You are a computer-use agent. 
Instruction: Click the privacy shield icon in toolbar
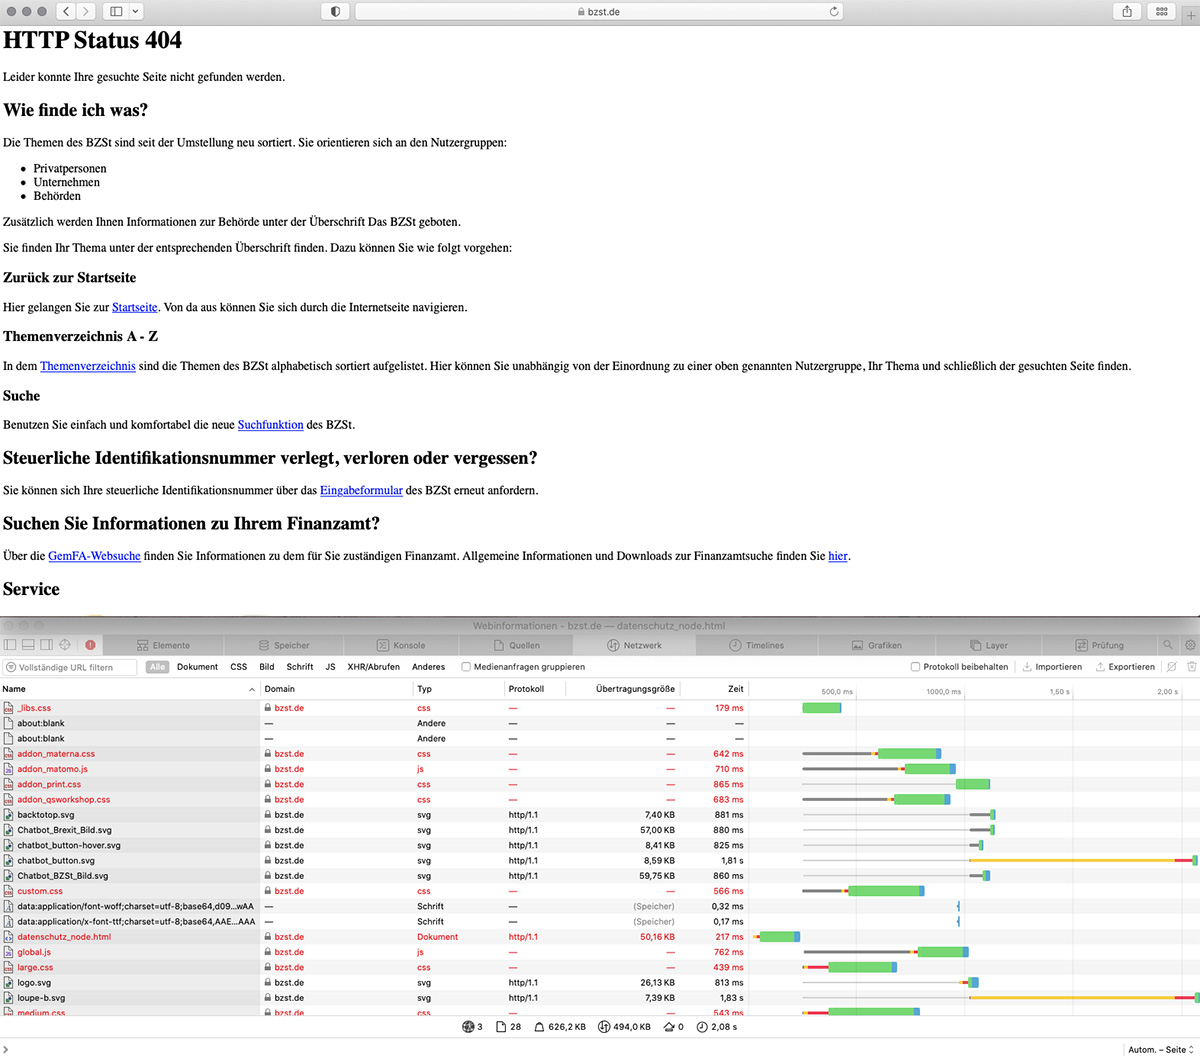(334, 11)
